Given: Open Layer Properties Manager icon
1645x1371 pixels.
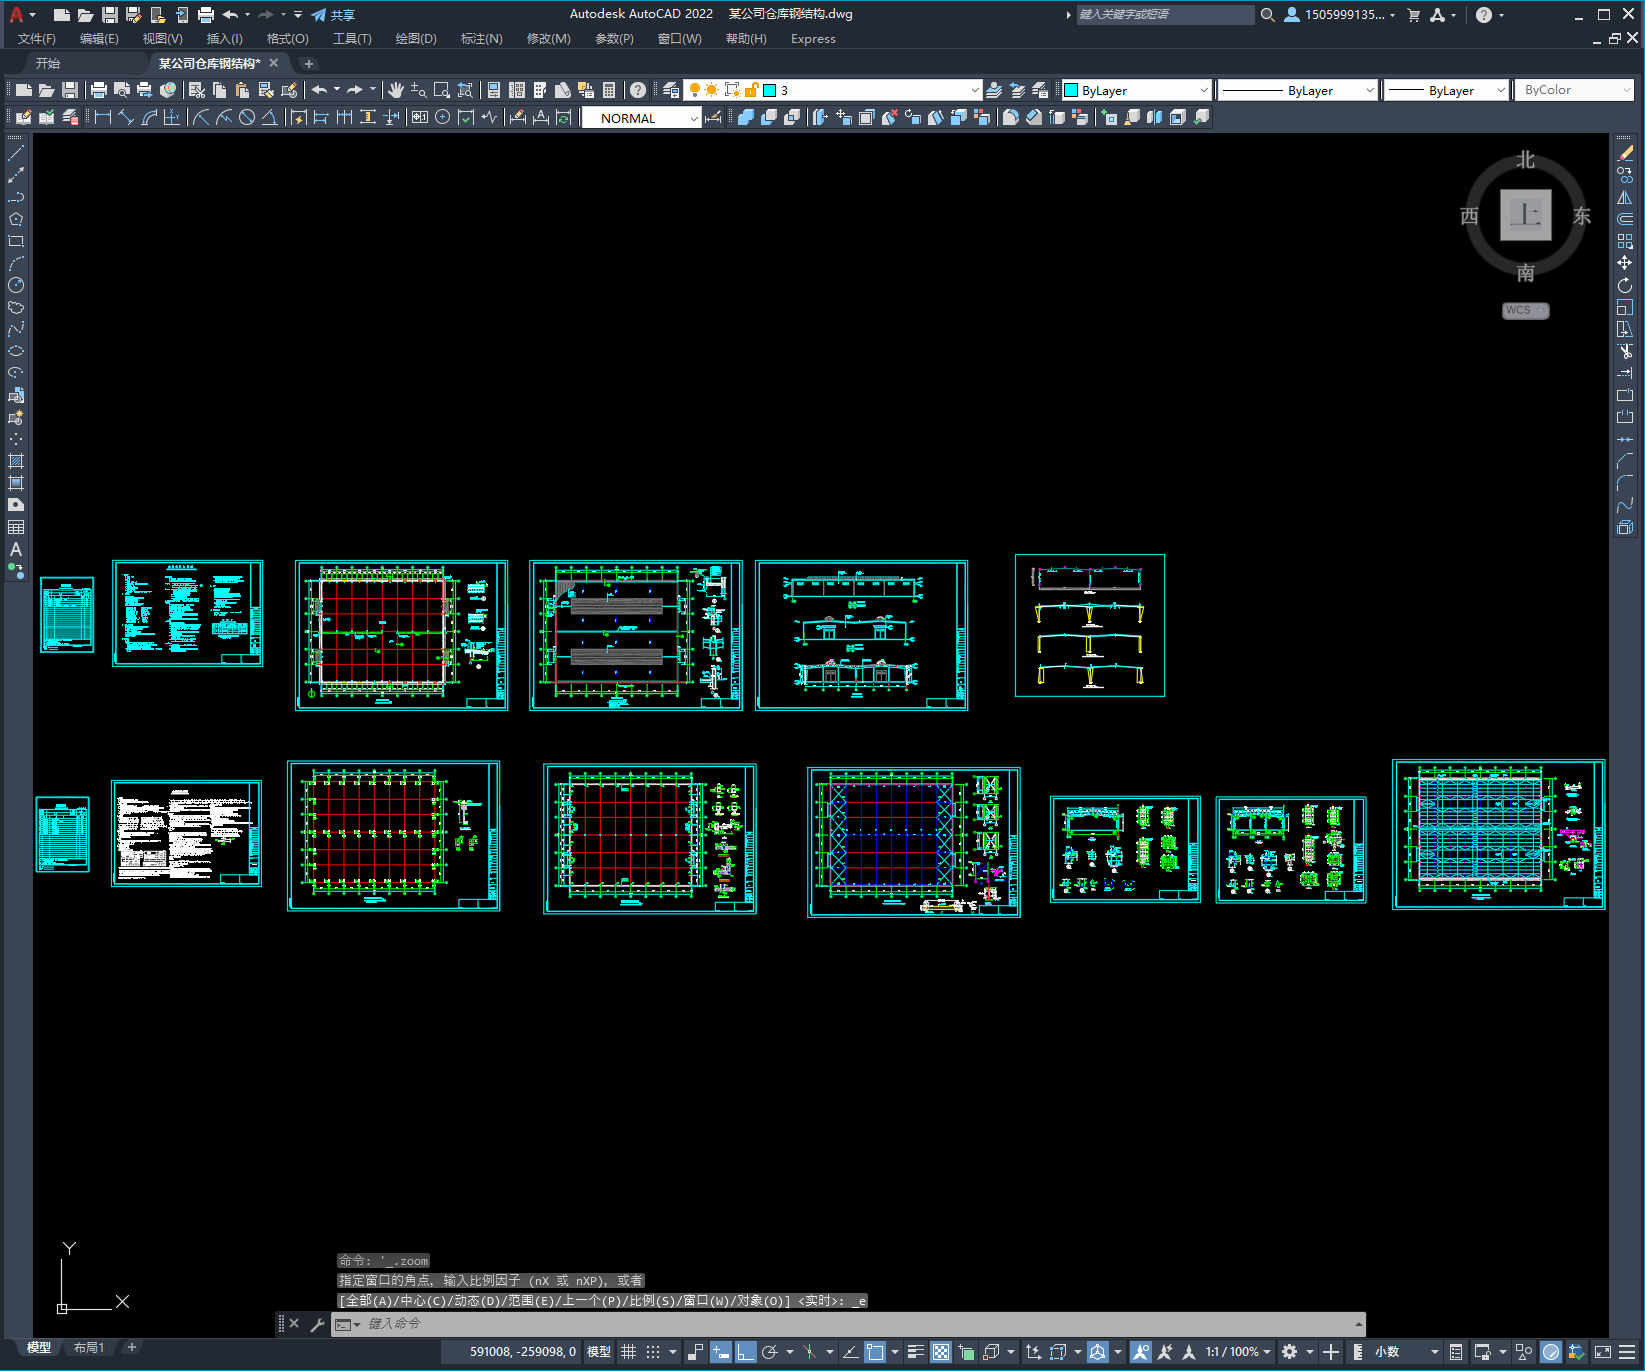Looking at the screenshot, I should point(671,90).
